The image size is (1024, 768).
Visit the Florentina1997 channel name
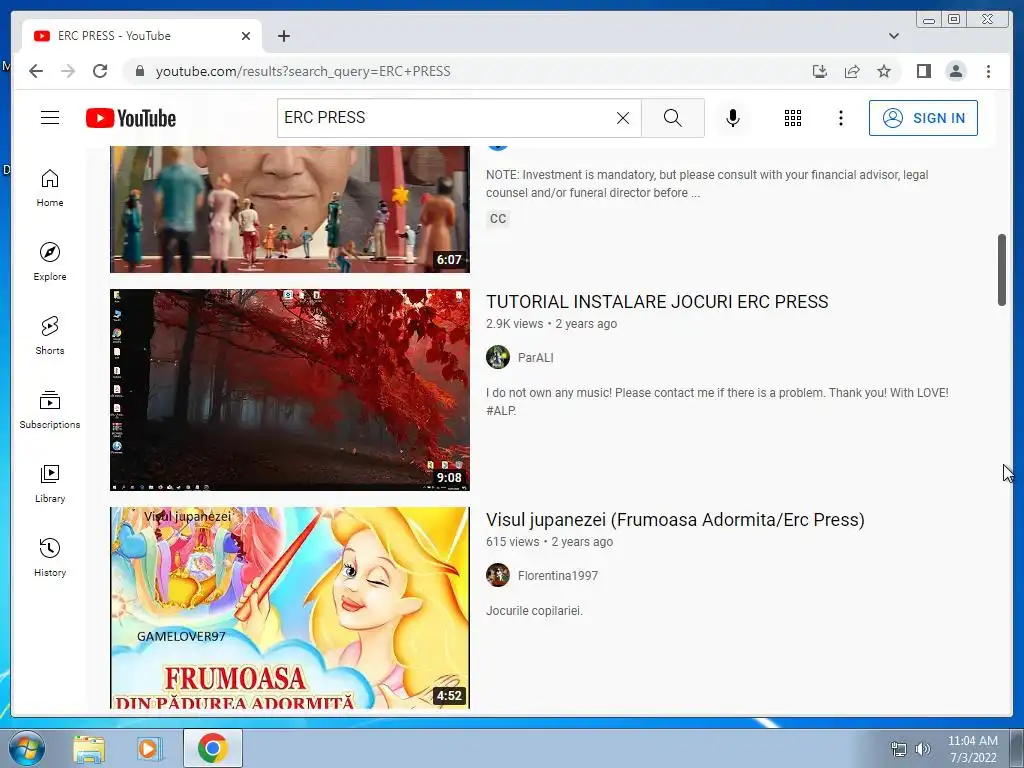pyautogui.click(x=558, y=576)
